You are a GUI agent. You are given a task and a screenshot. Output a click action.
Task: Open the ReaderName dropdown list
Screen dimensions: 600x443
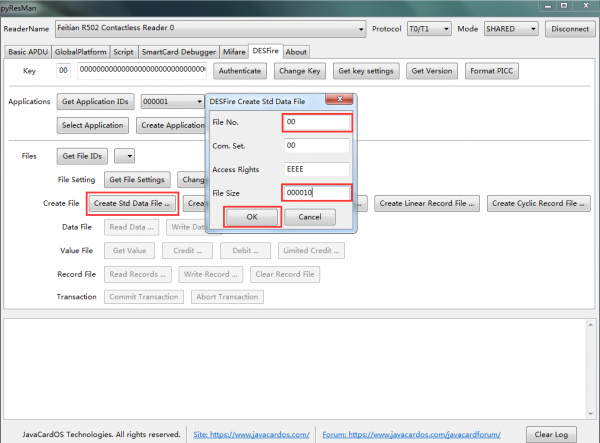pos(360,29)
